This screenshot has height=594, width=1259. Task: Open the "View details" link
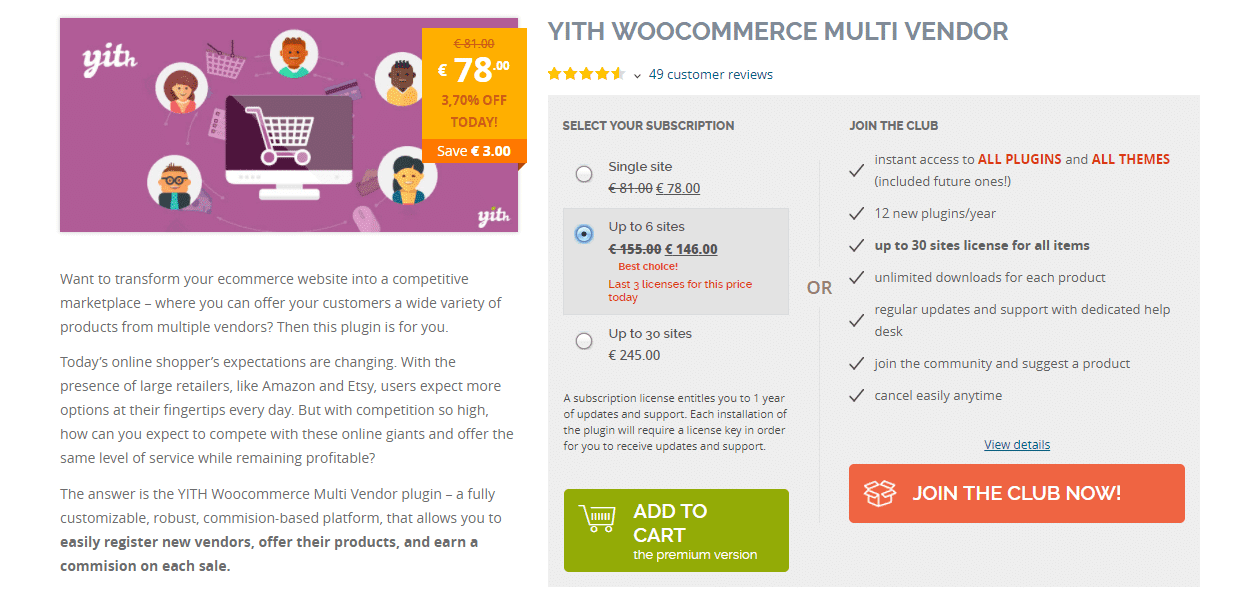click(1016, 444)
